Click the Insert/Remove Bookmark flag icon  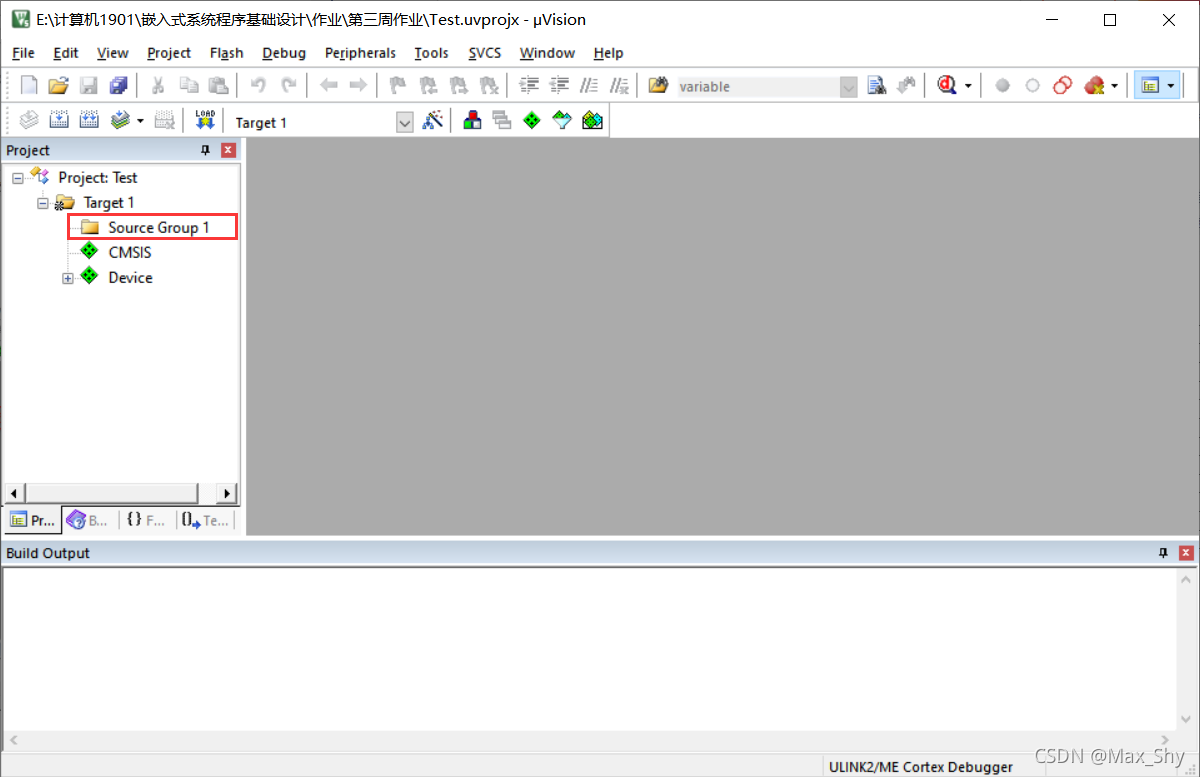tap(397, 86)
